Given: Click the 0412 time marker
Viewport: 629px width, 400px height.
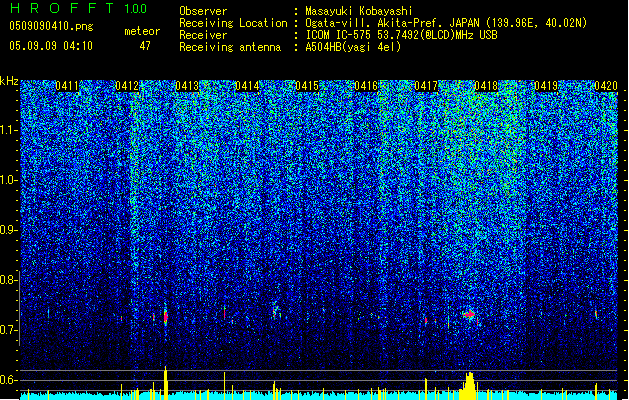Looking at the screenshot, I should click(127, 86).
